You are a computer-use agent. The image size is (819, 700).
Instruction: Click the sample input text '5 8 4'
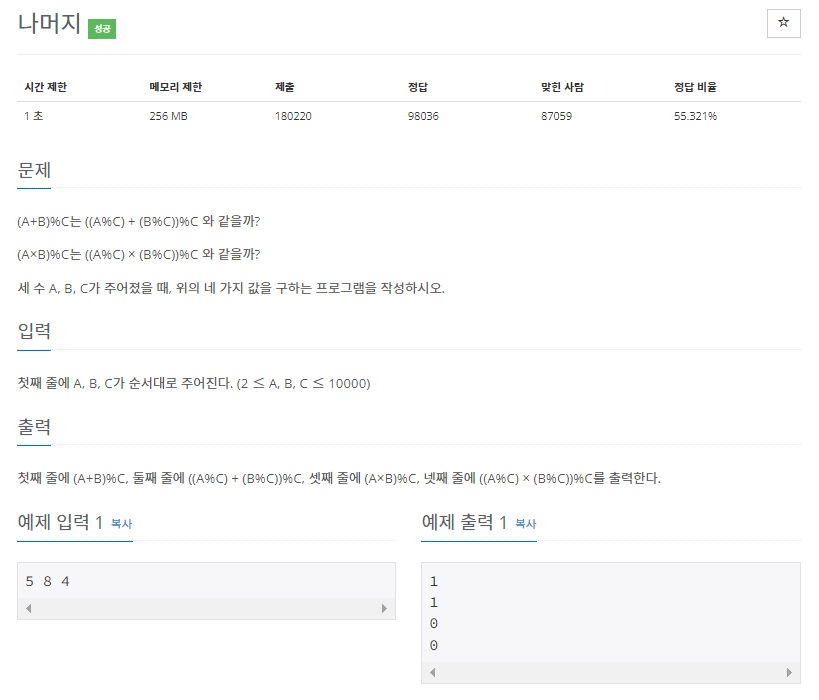point(48,581)
